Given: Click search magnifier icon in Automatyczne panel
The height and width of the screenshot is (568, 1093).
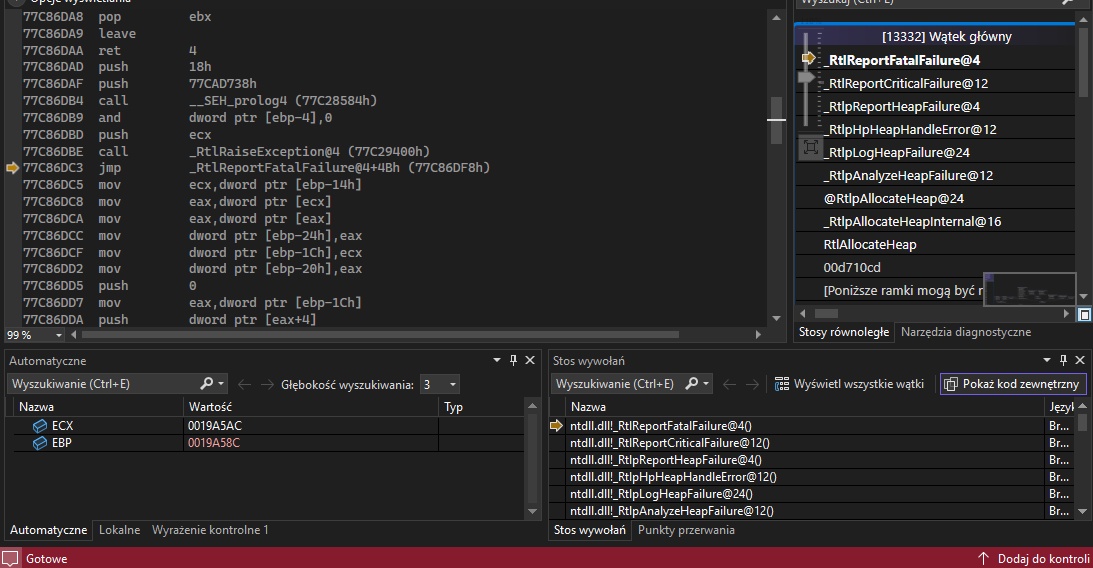Looking at the screenshot, I should (x=206, y=383).
